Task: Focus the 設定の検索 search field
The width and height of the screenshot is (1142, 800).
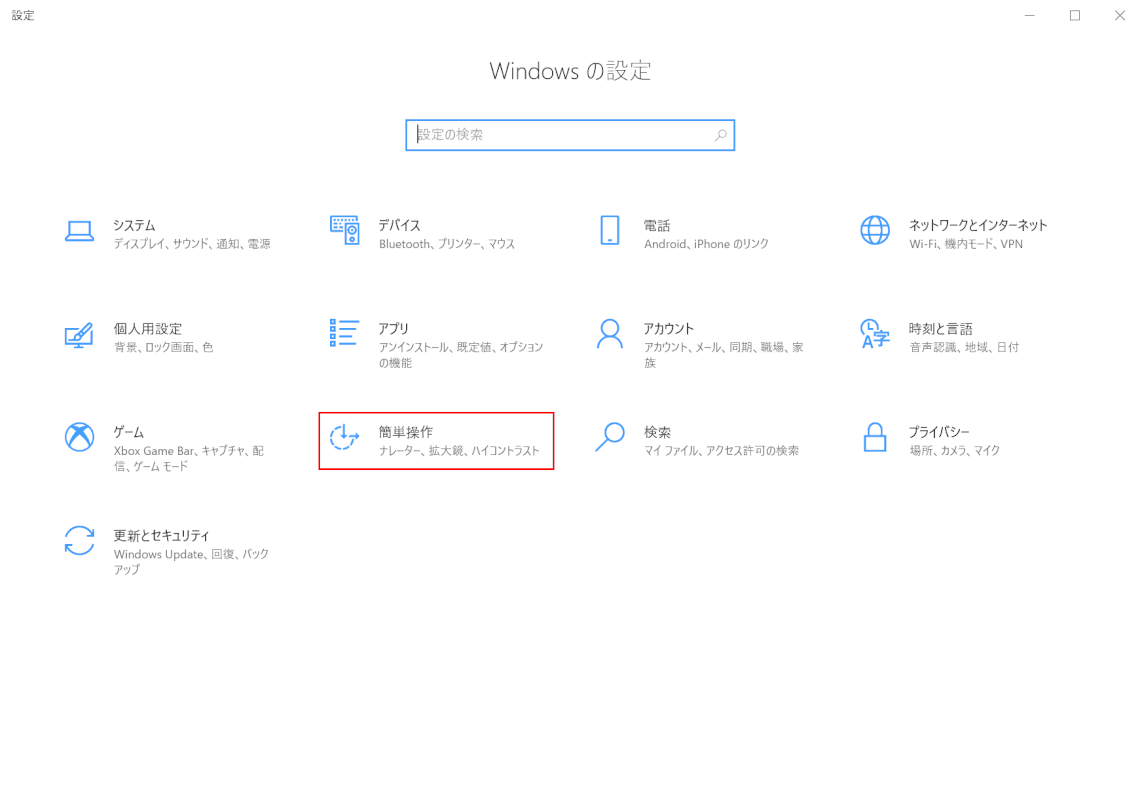Action: (x=570, y=135)
